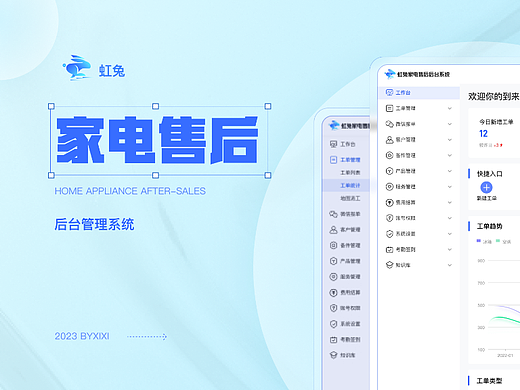This screenshot has width=520, height=390.
Task: Expand 系统设置 chevron in front window
Action: click(x=450, y=234)
